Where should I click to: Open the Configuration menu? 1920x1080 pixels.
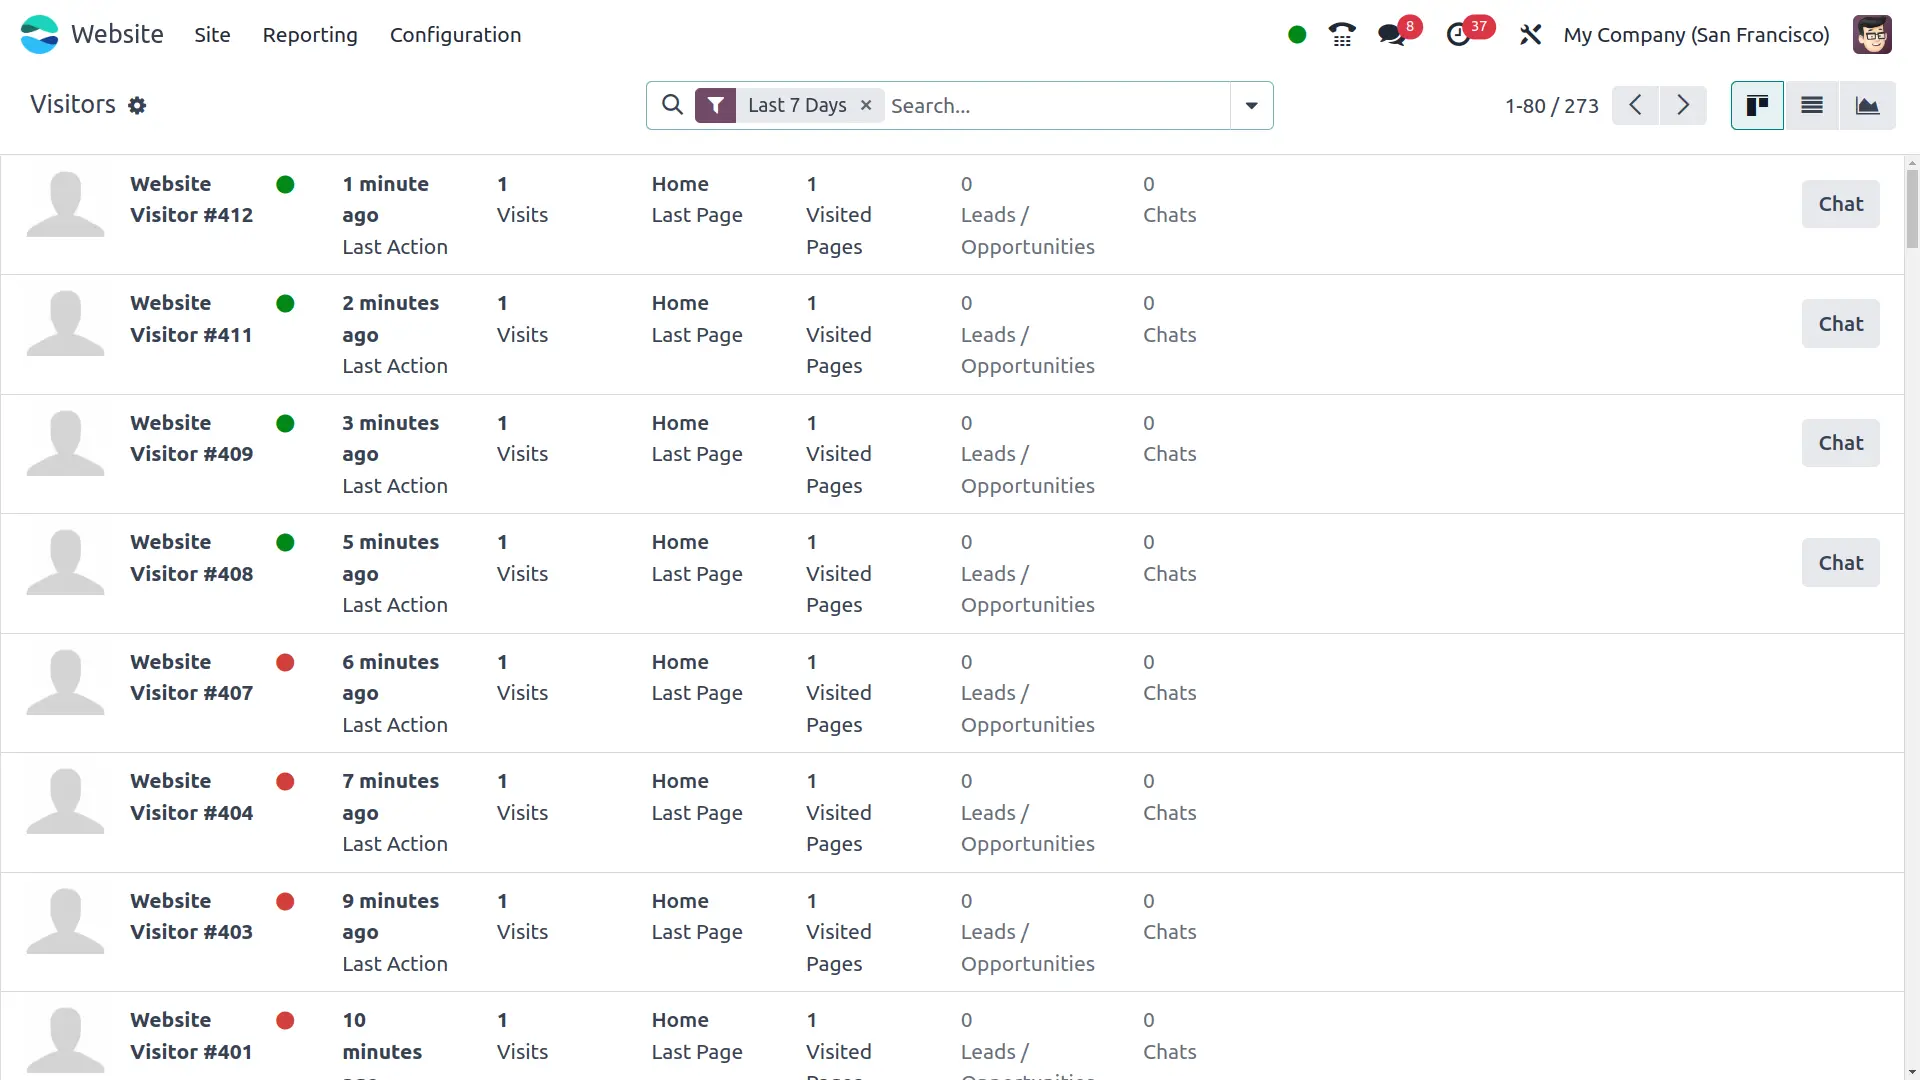click(455, 35)
